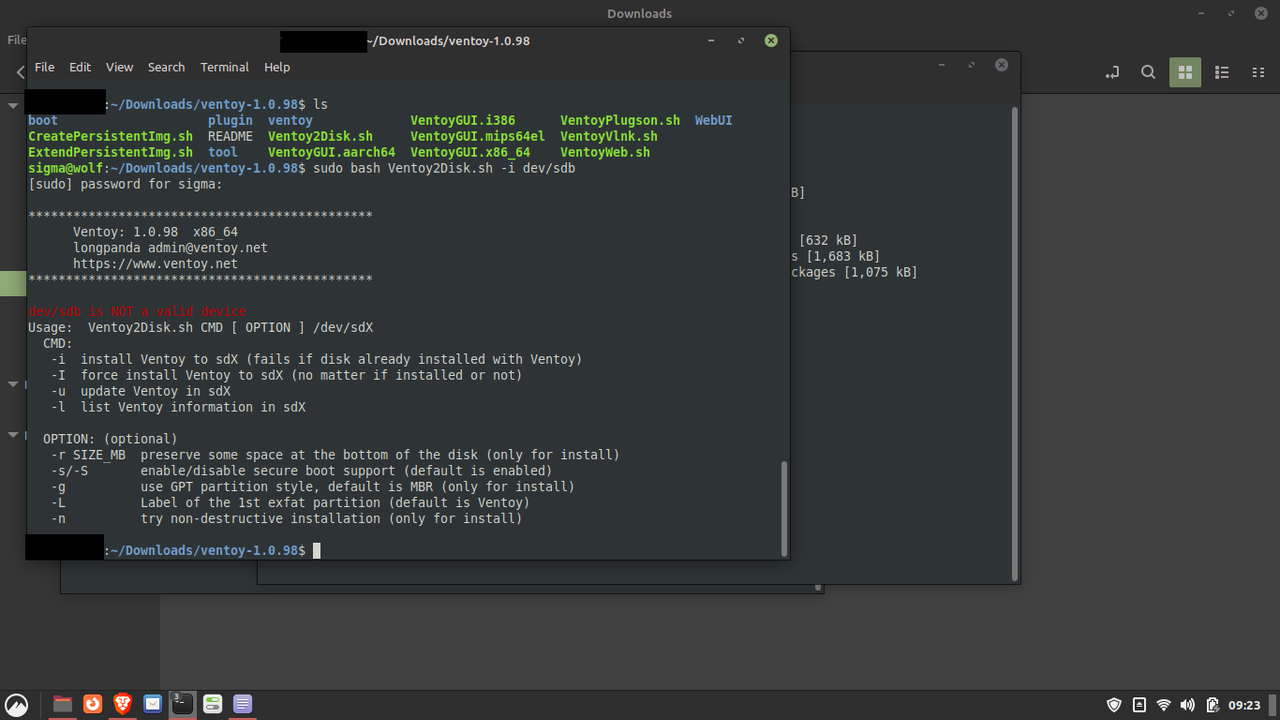Open File menu in terminal
This screenshot has height=720, width=1280.
(45, 67)
